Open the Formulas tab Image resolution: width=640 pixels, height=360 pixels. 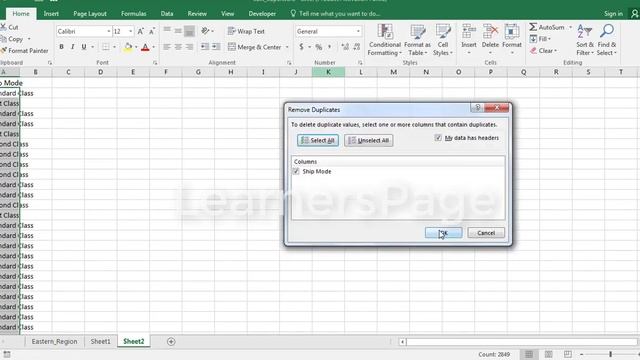click(x=133, y=13)
